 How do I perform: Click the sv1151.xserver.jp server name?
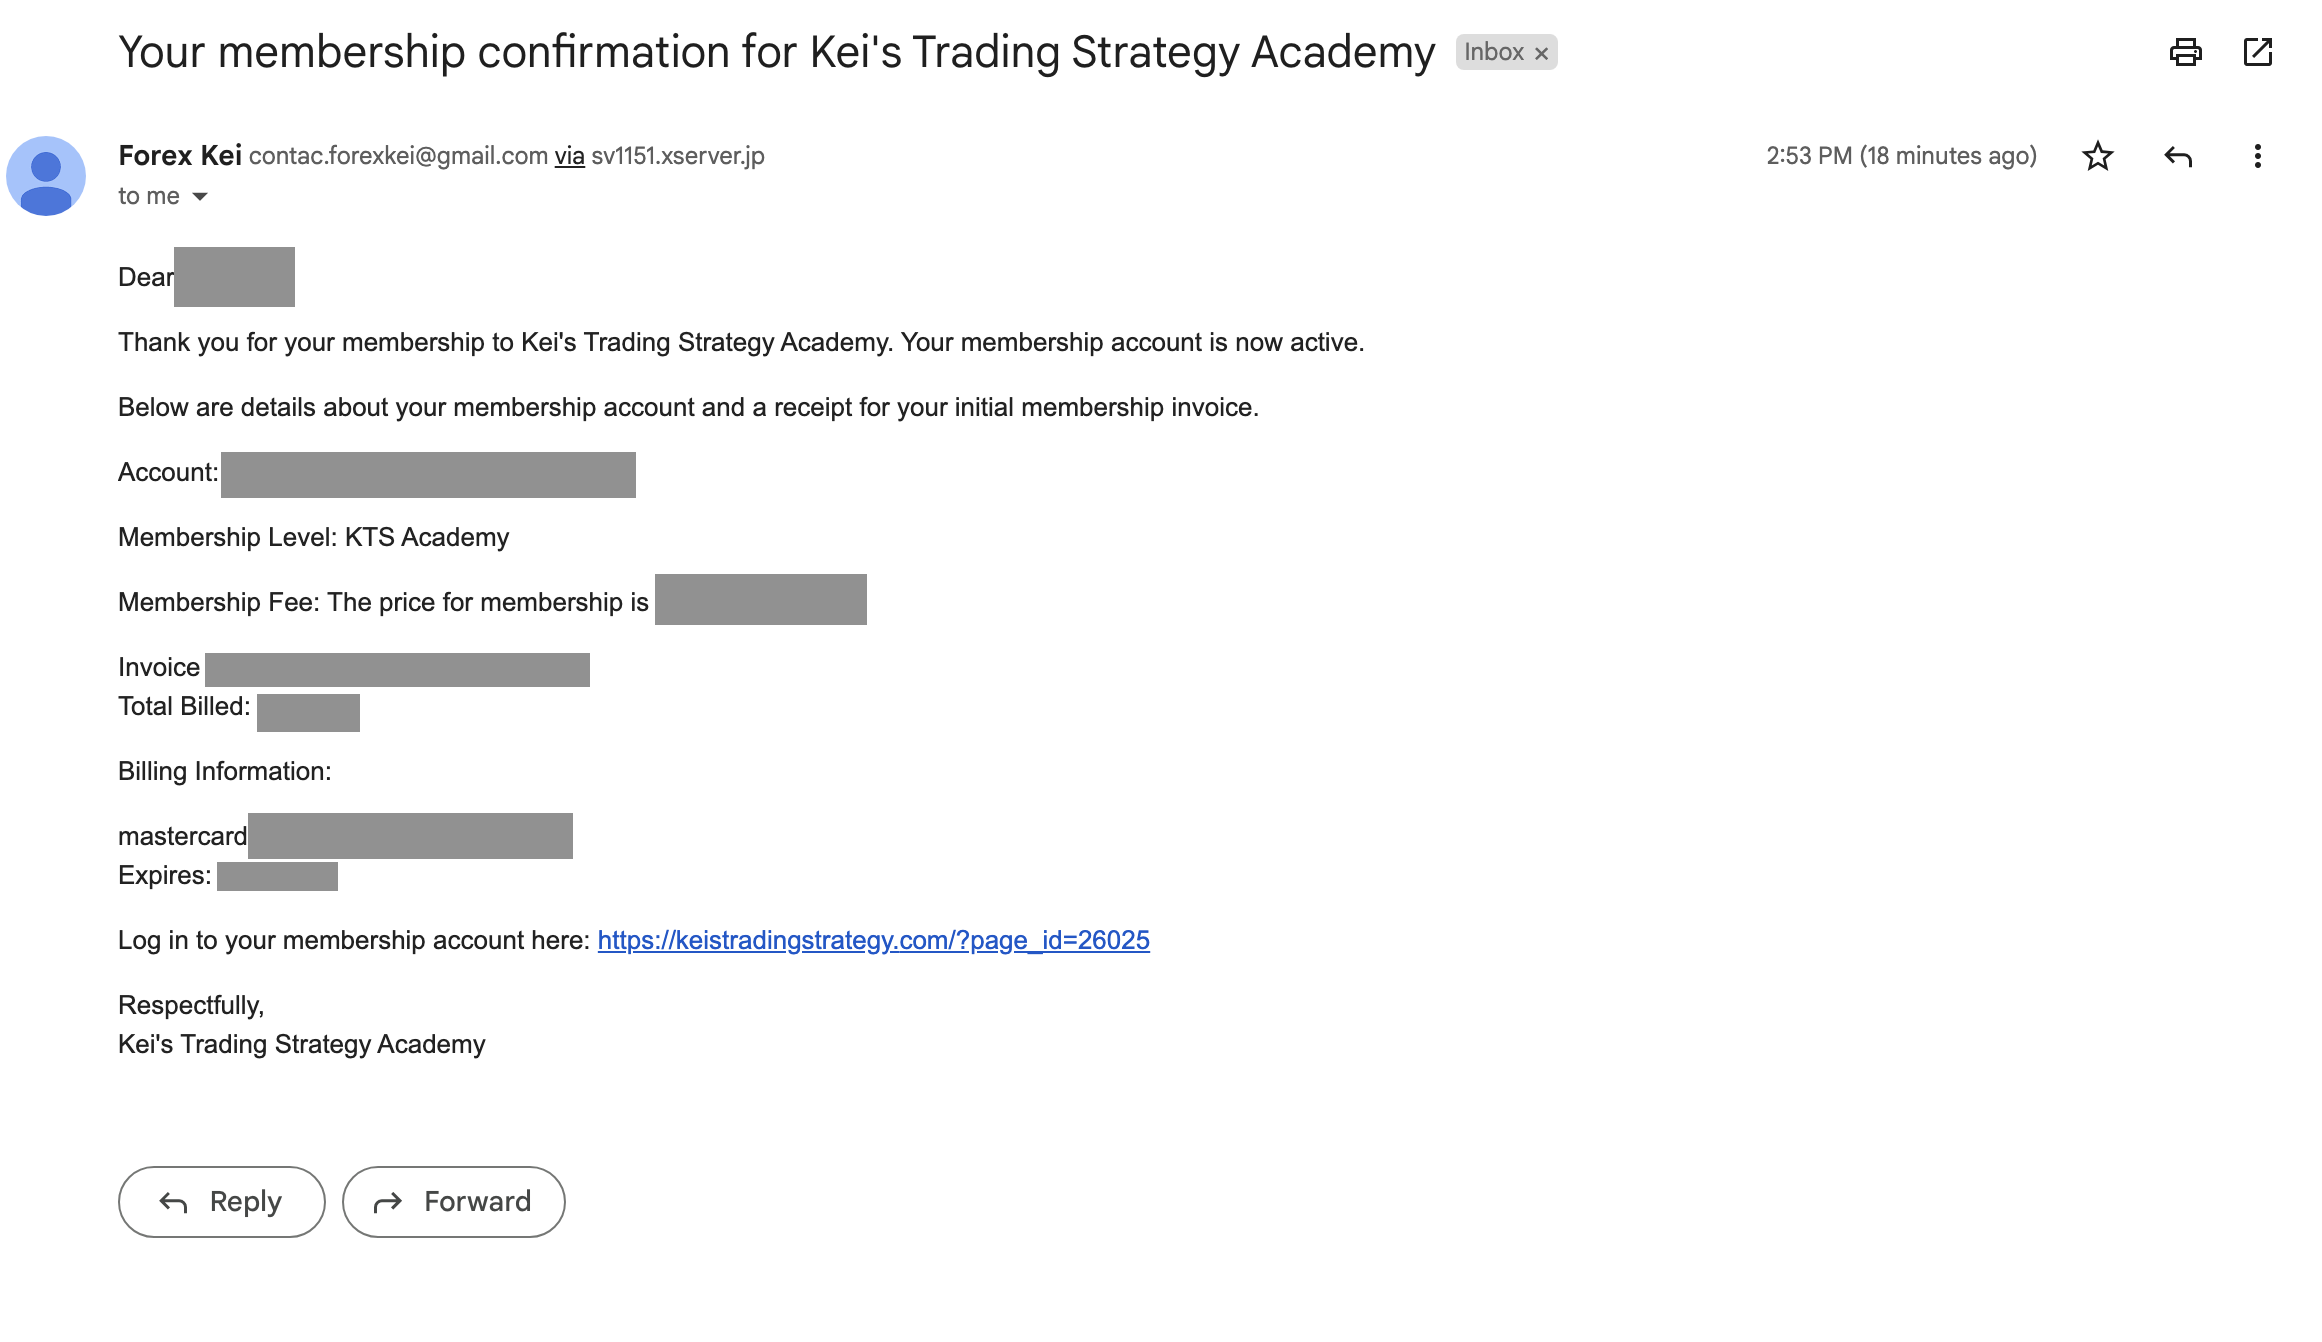click(677, 156)
